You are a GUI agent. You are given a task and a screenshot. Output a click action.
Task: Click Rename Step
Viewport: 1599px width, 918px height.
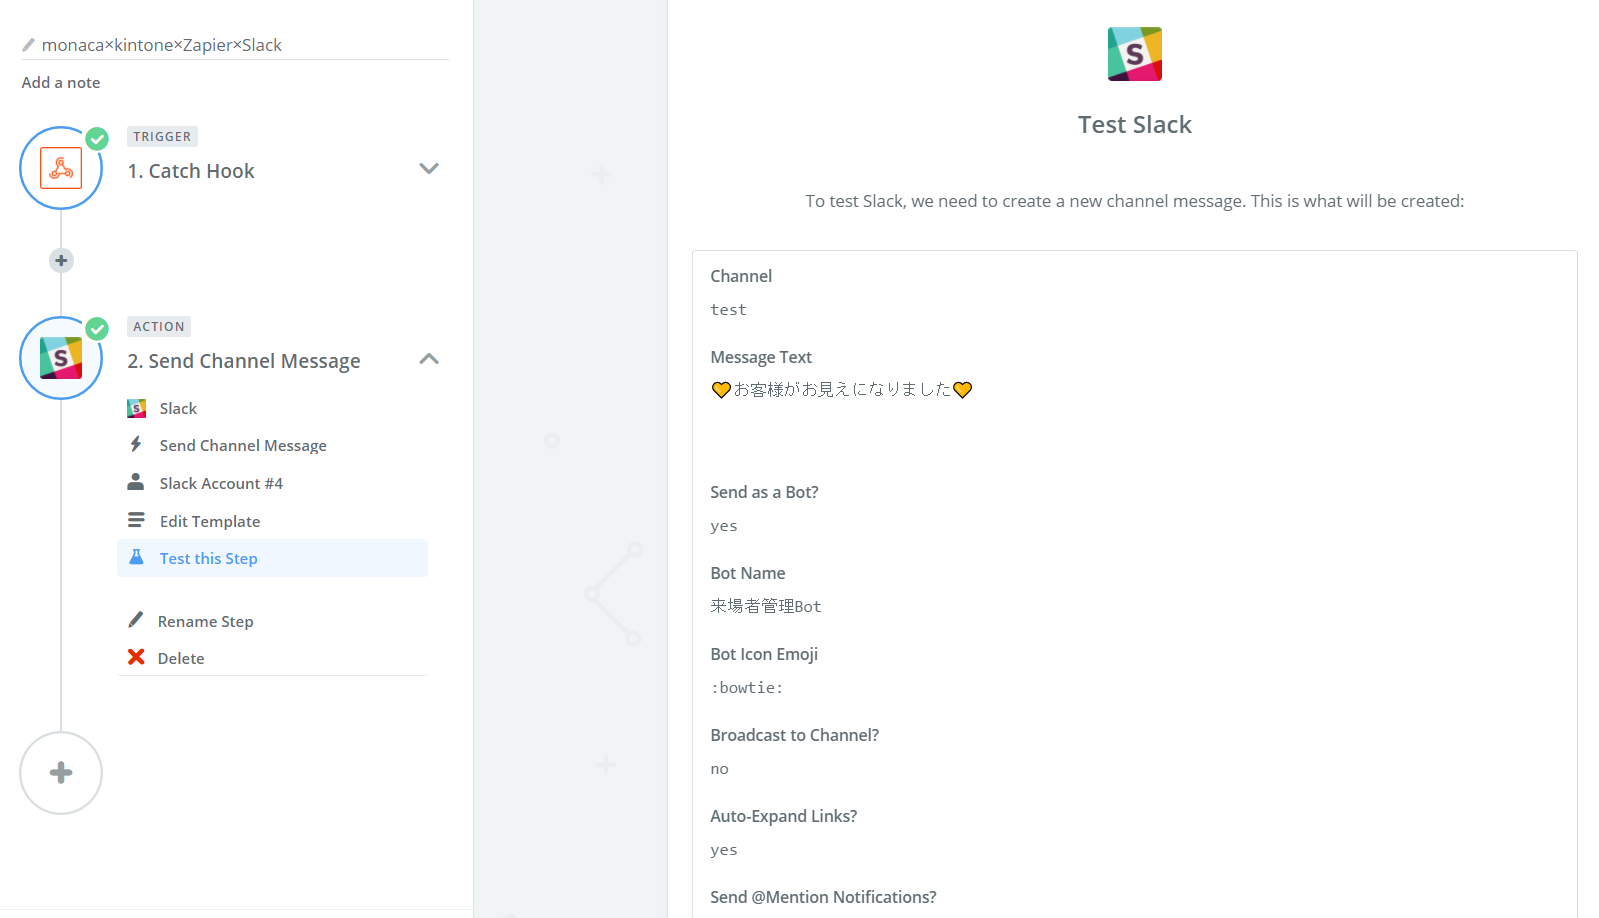click(206, 622)
